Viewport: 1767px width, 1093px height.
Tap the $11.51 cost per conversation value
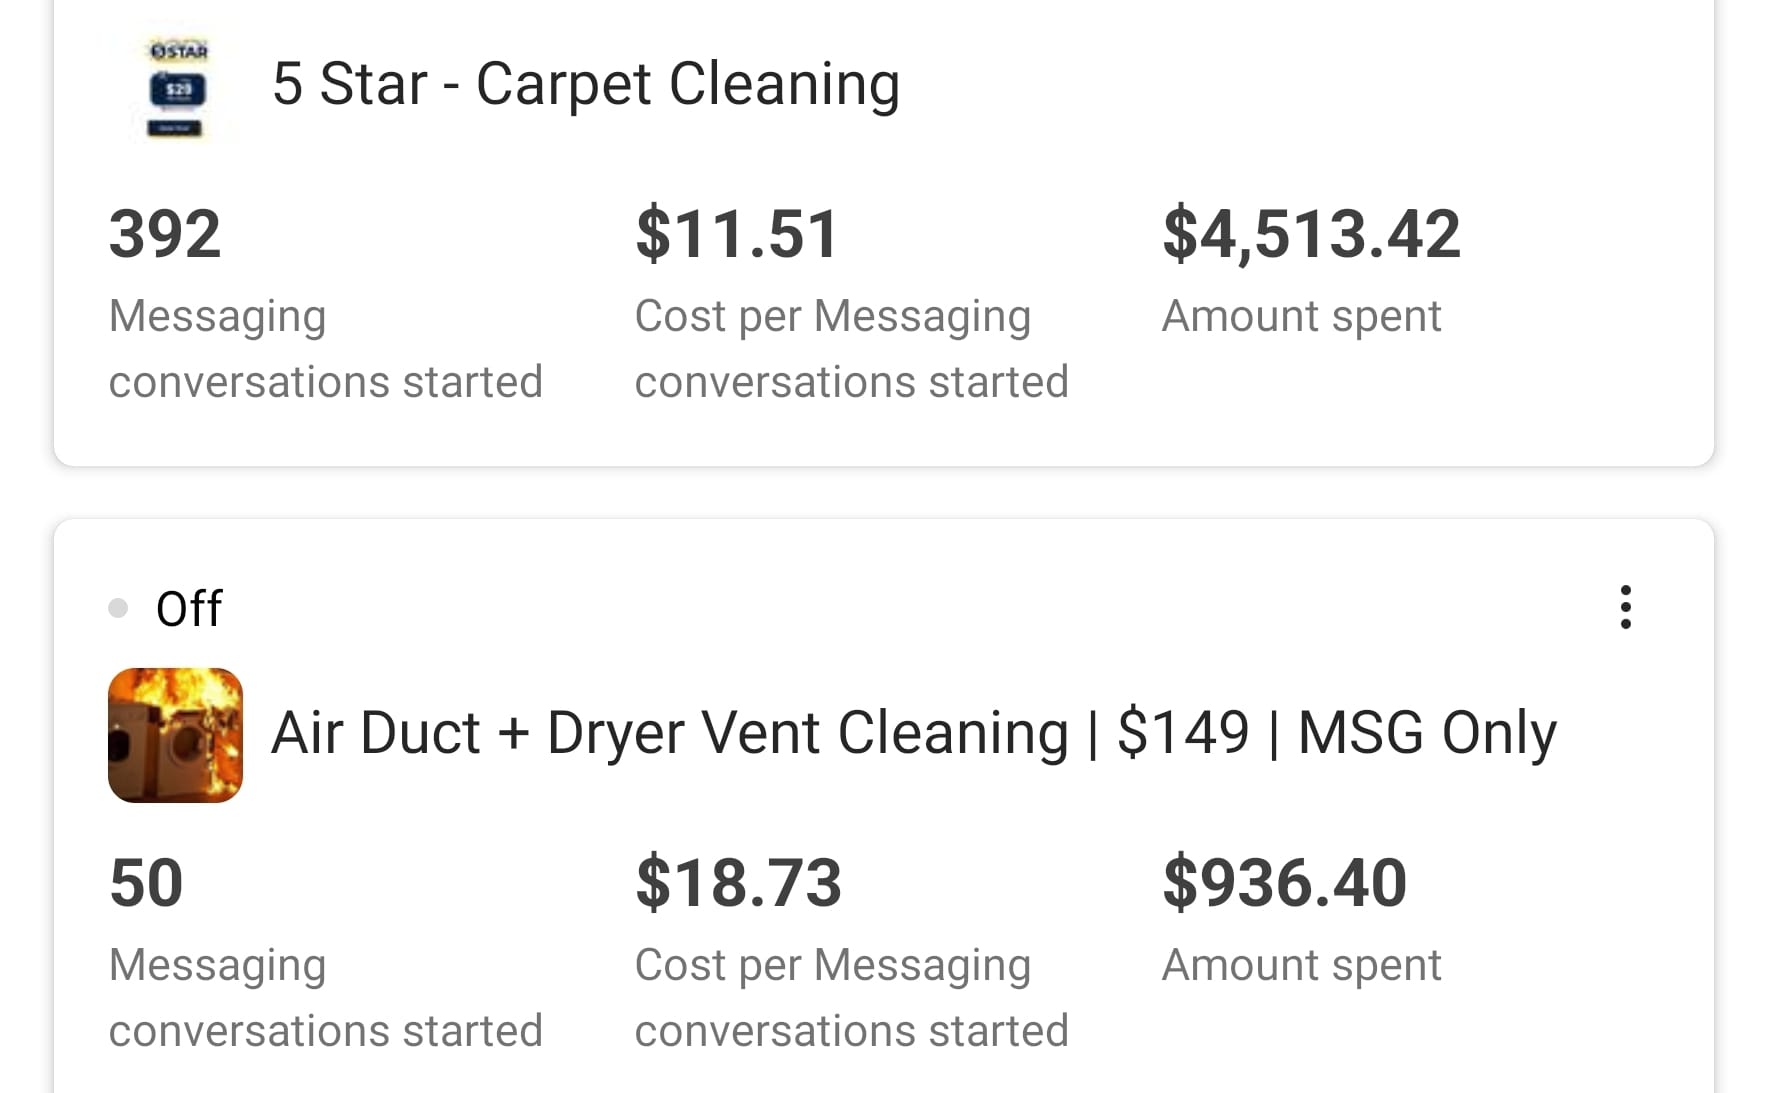click(x=737, y=234)
